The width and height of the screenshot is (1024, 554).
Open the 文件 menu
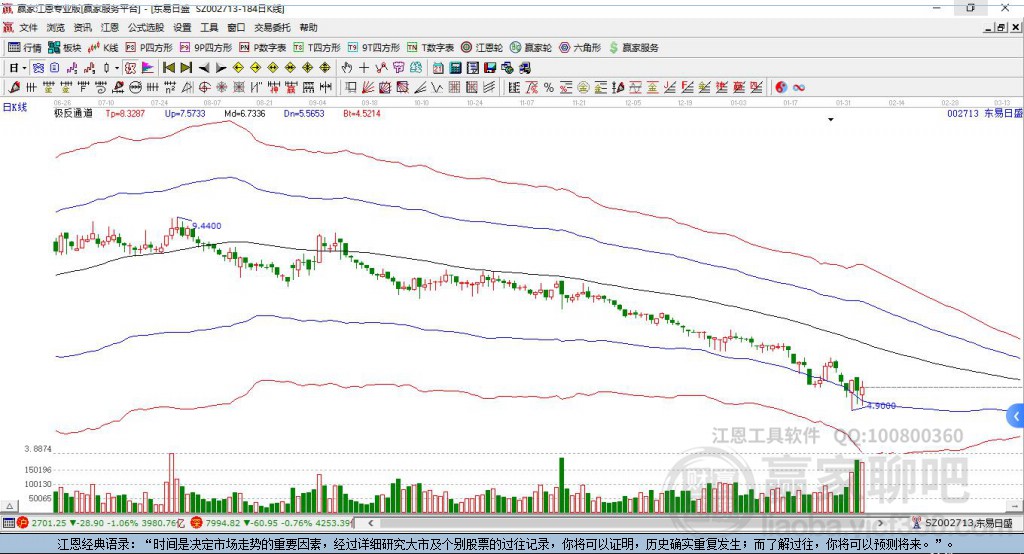point(29,27)
